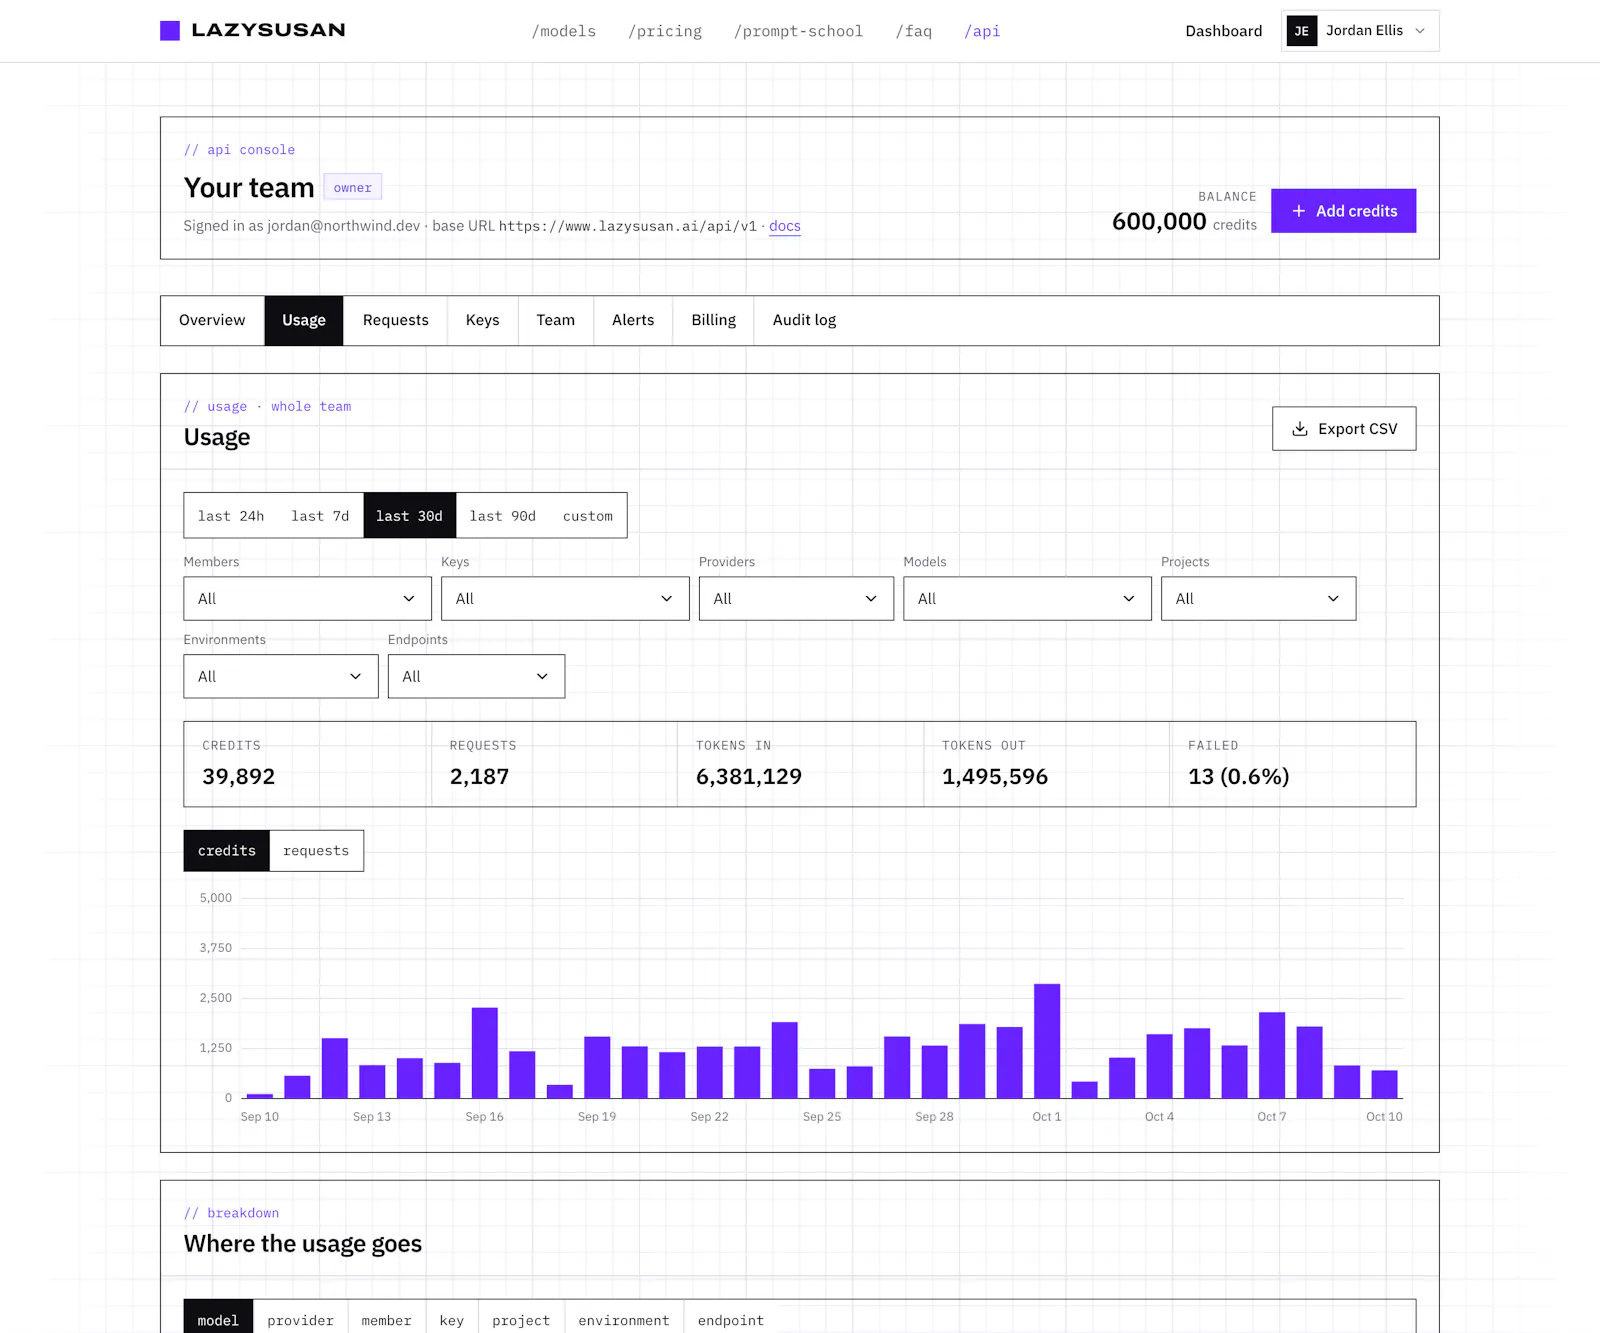The image size is (1600, 1333).
Task: Open the Usage tab
Action: 304,321
